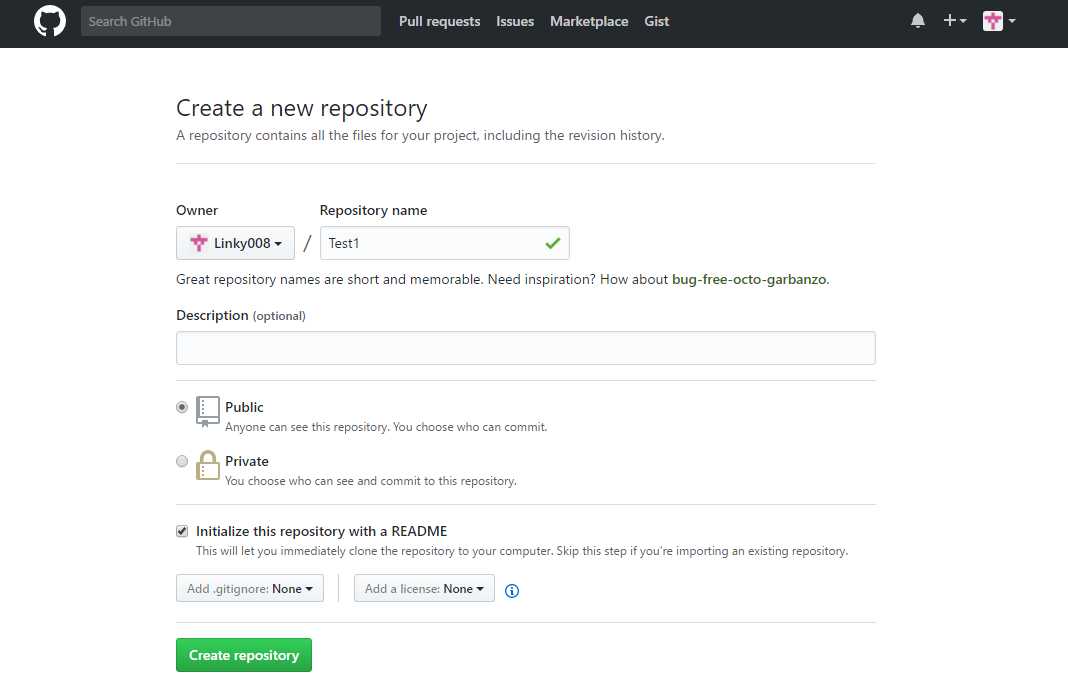Click the Private lock icon
The image size is (1068, 681).
click(x=207, y=465)
